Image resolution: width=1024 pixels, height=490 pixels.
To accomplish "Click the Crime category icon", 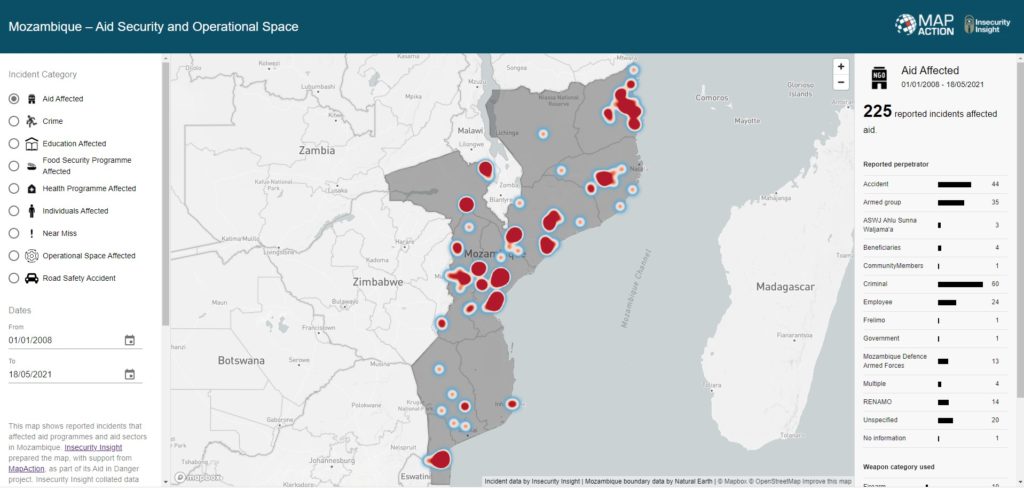I will point(32,121).
